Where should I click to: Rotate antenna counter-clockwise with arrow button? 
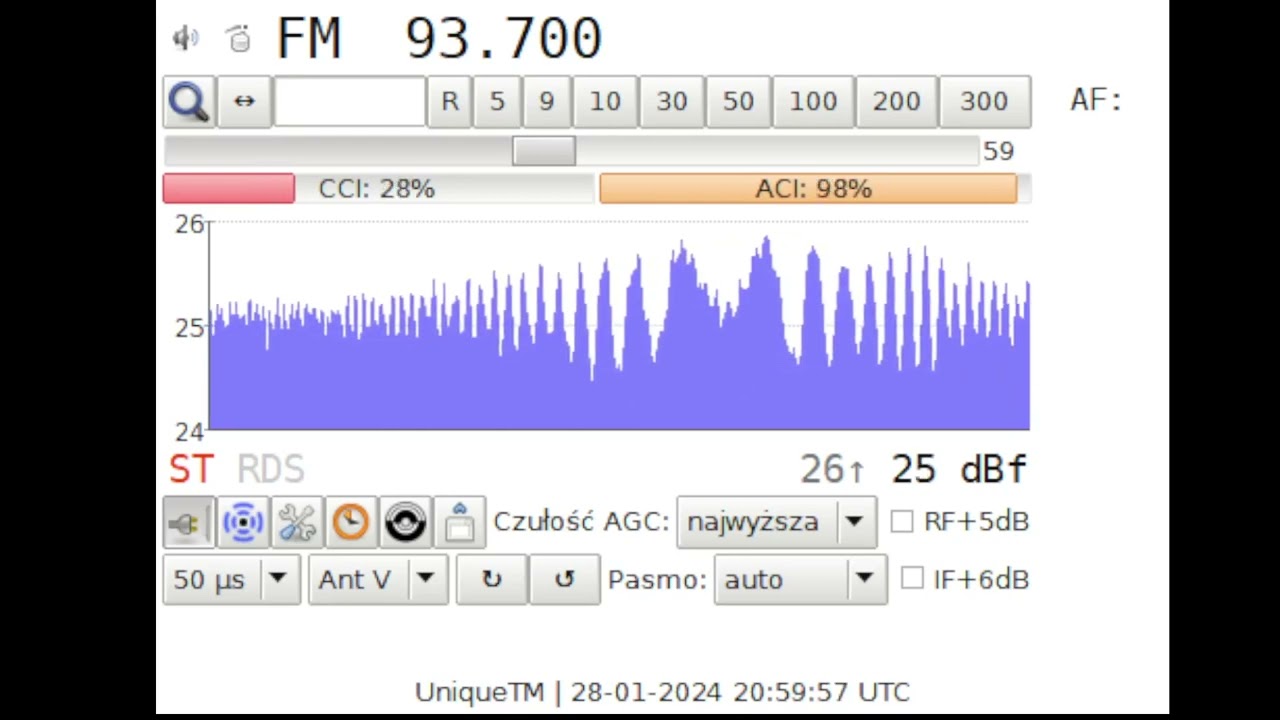pyautogui.click(x=564, y=579)
